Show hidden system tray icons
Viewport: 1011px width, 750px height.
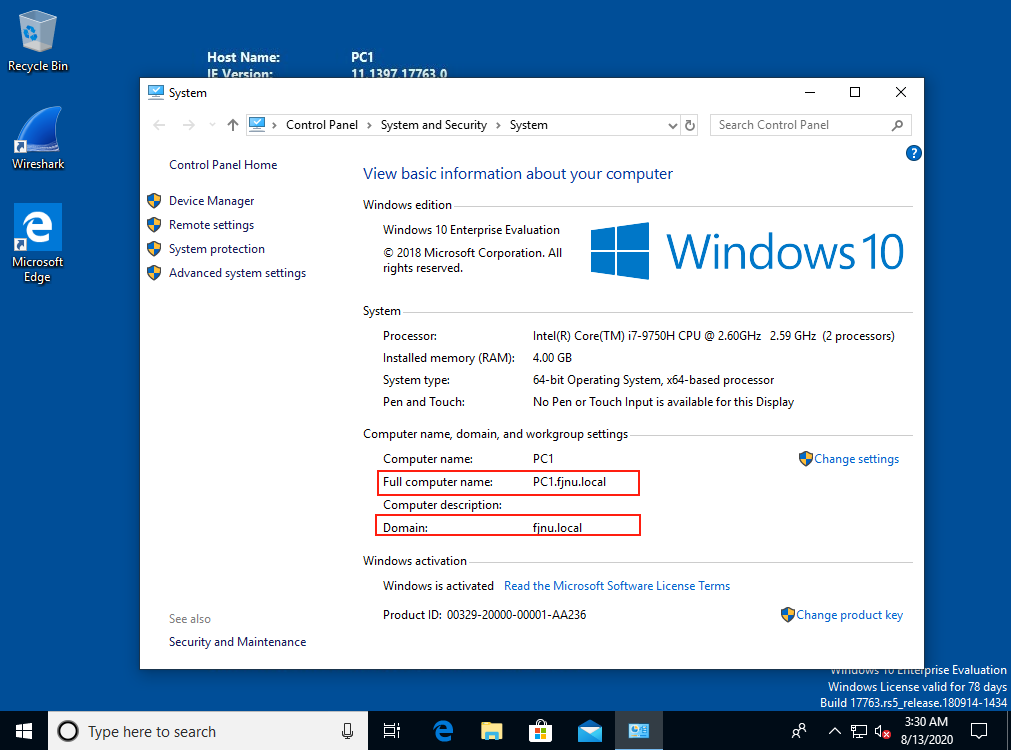click(834, 731)
